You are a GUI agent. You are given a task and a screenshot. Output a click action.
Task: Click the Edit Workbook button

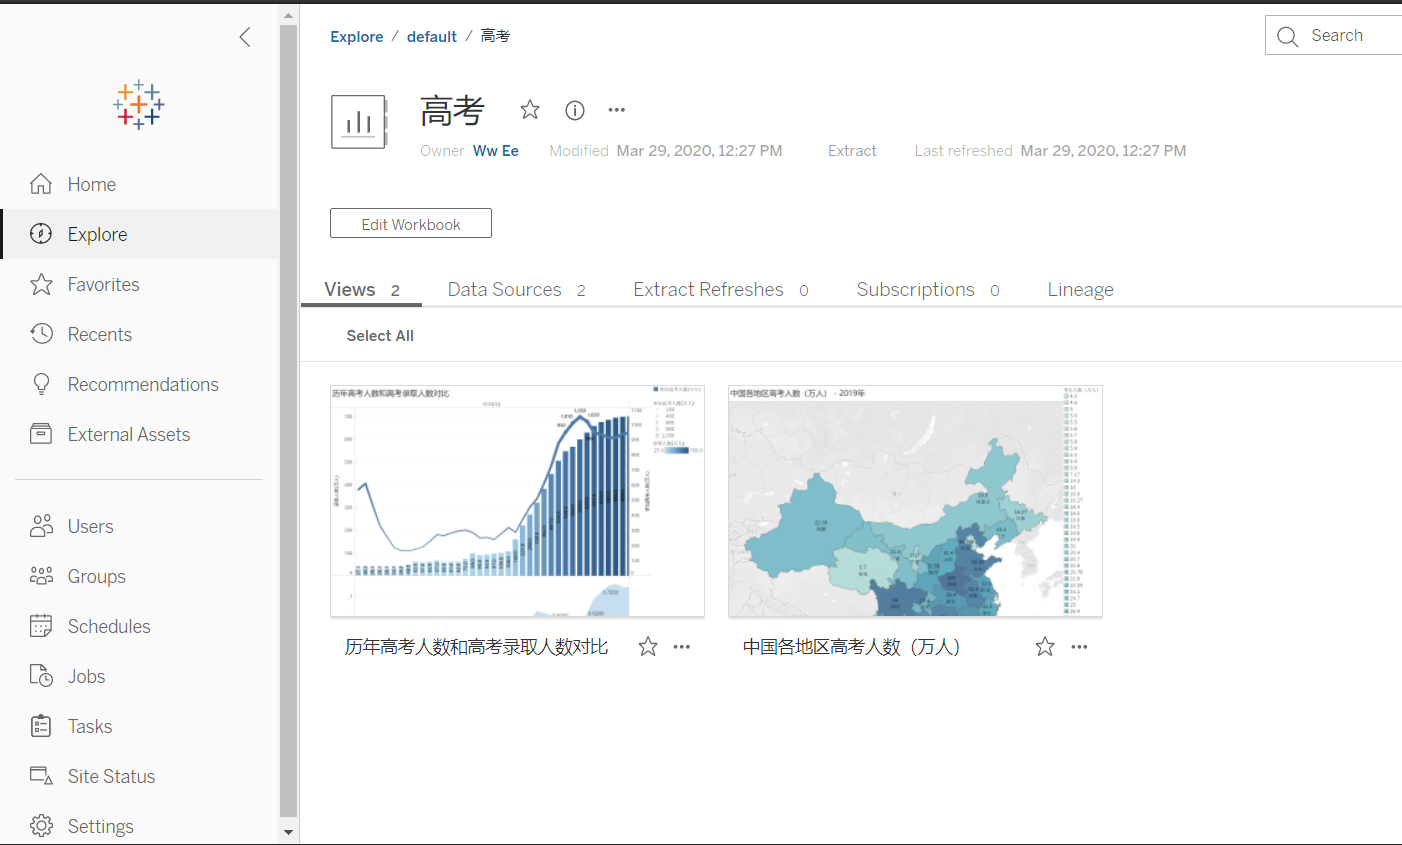pyautogui.click(x=410, y=223)
